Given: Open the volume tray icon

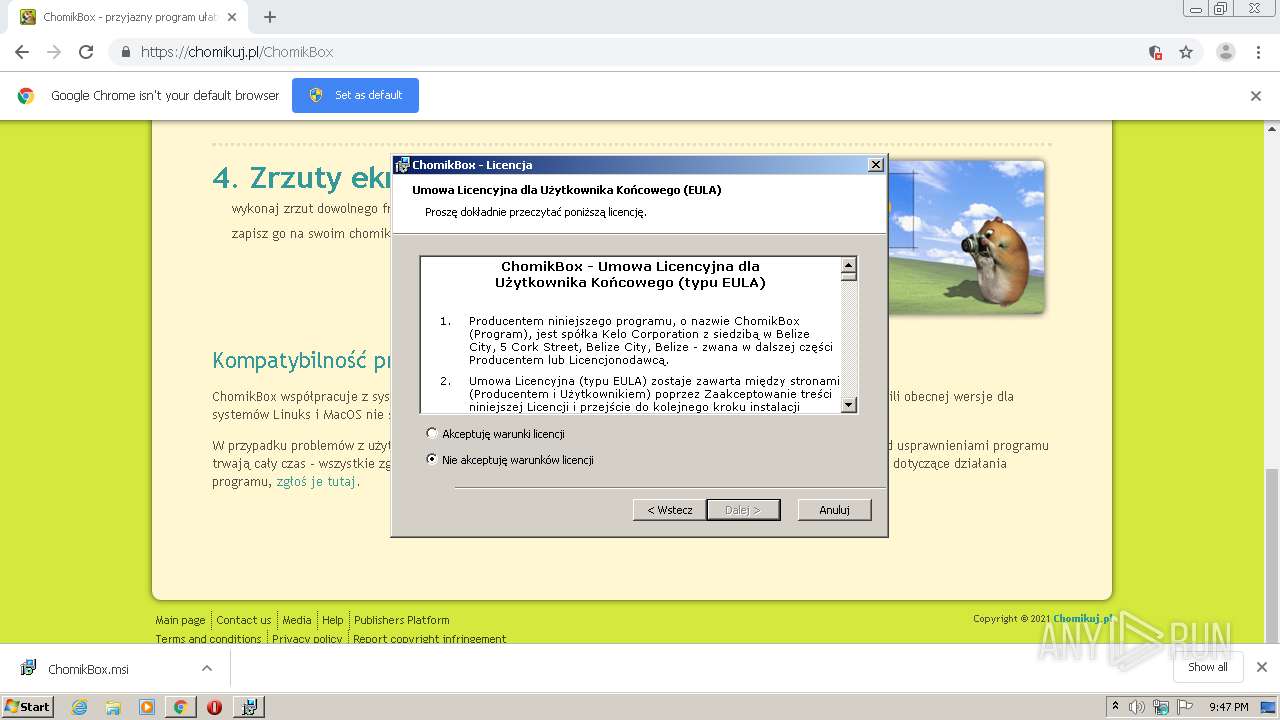Looking at the screenshot, I should pyautogui.click(x=1137, y=707).
